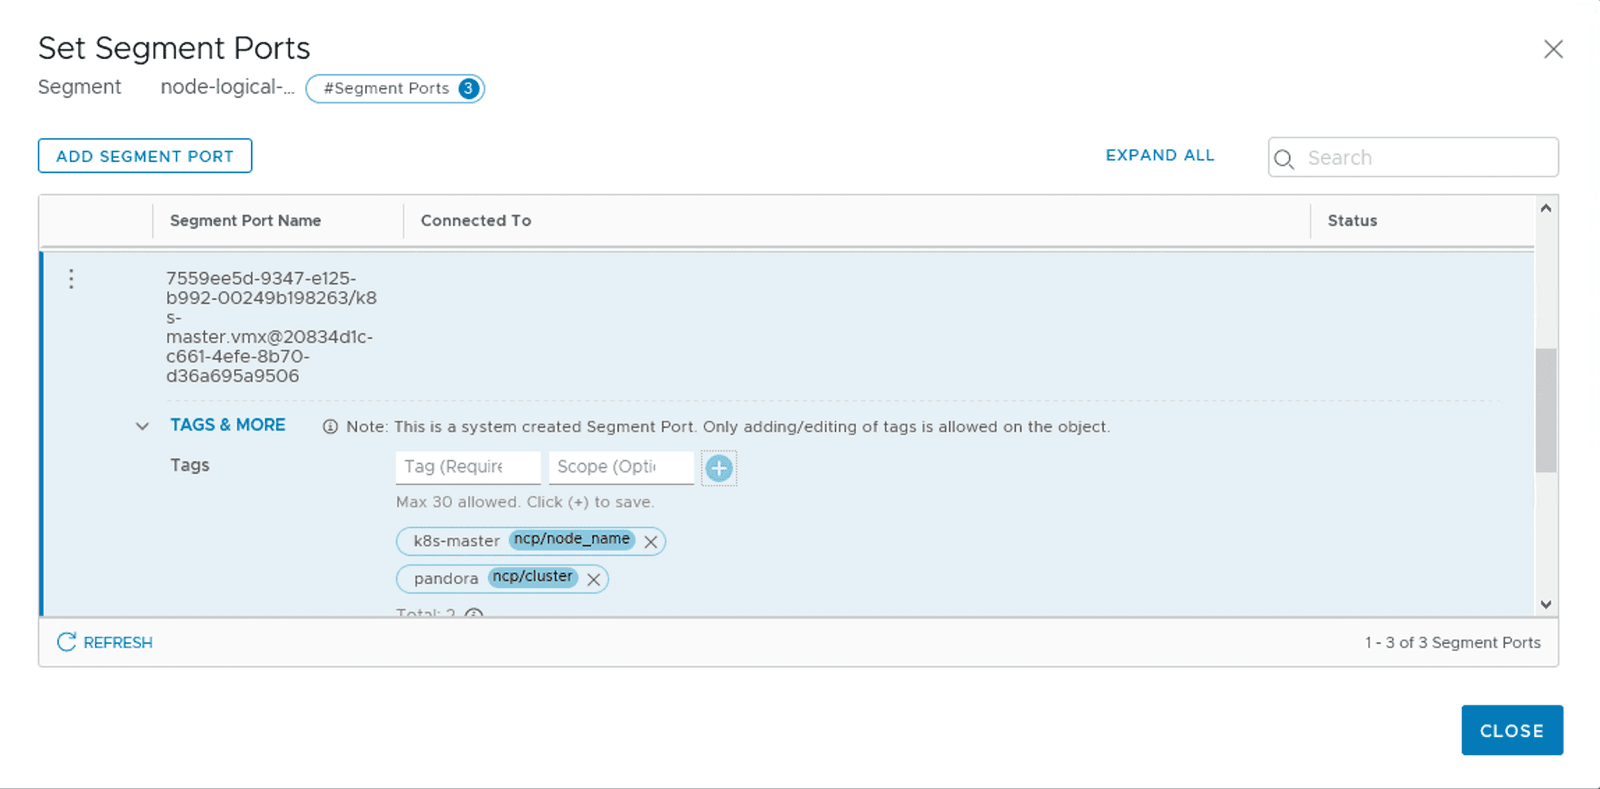Click the scrollbar down arrow

click(1546, 604)
